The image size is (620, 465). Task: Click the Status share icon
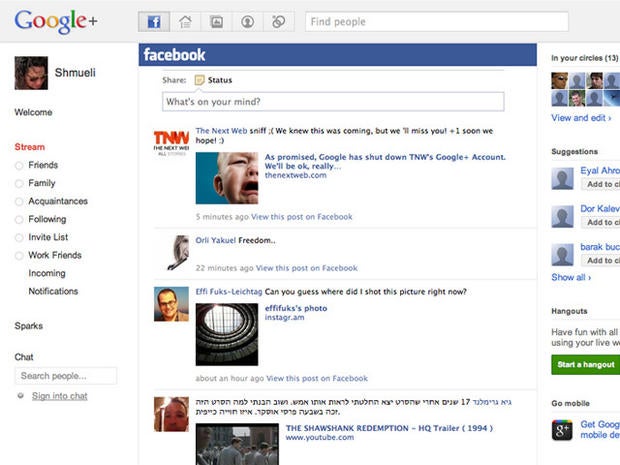point(200,80)
